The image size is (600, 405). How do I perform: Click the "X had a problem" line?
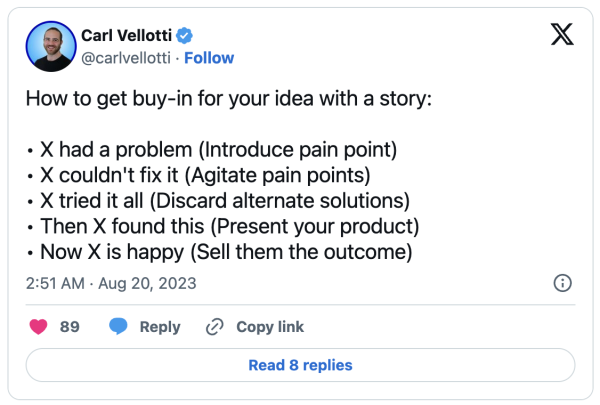point(212,150)
